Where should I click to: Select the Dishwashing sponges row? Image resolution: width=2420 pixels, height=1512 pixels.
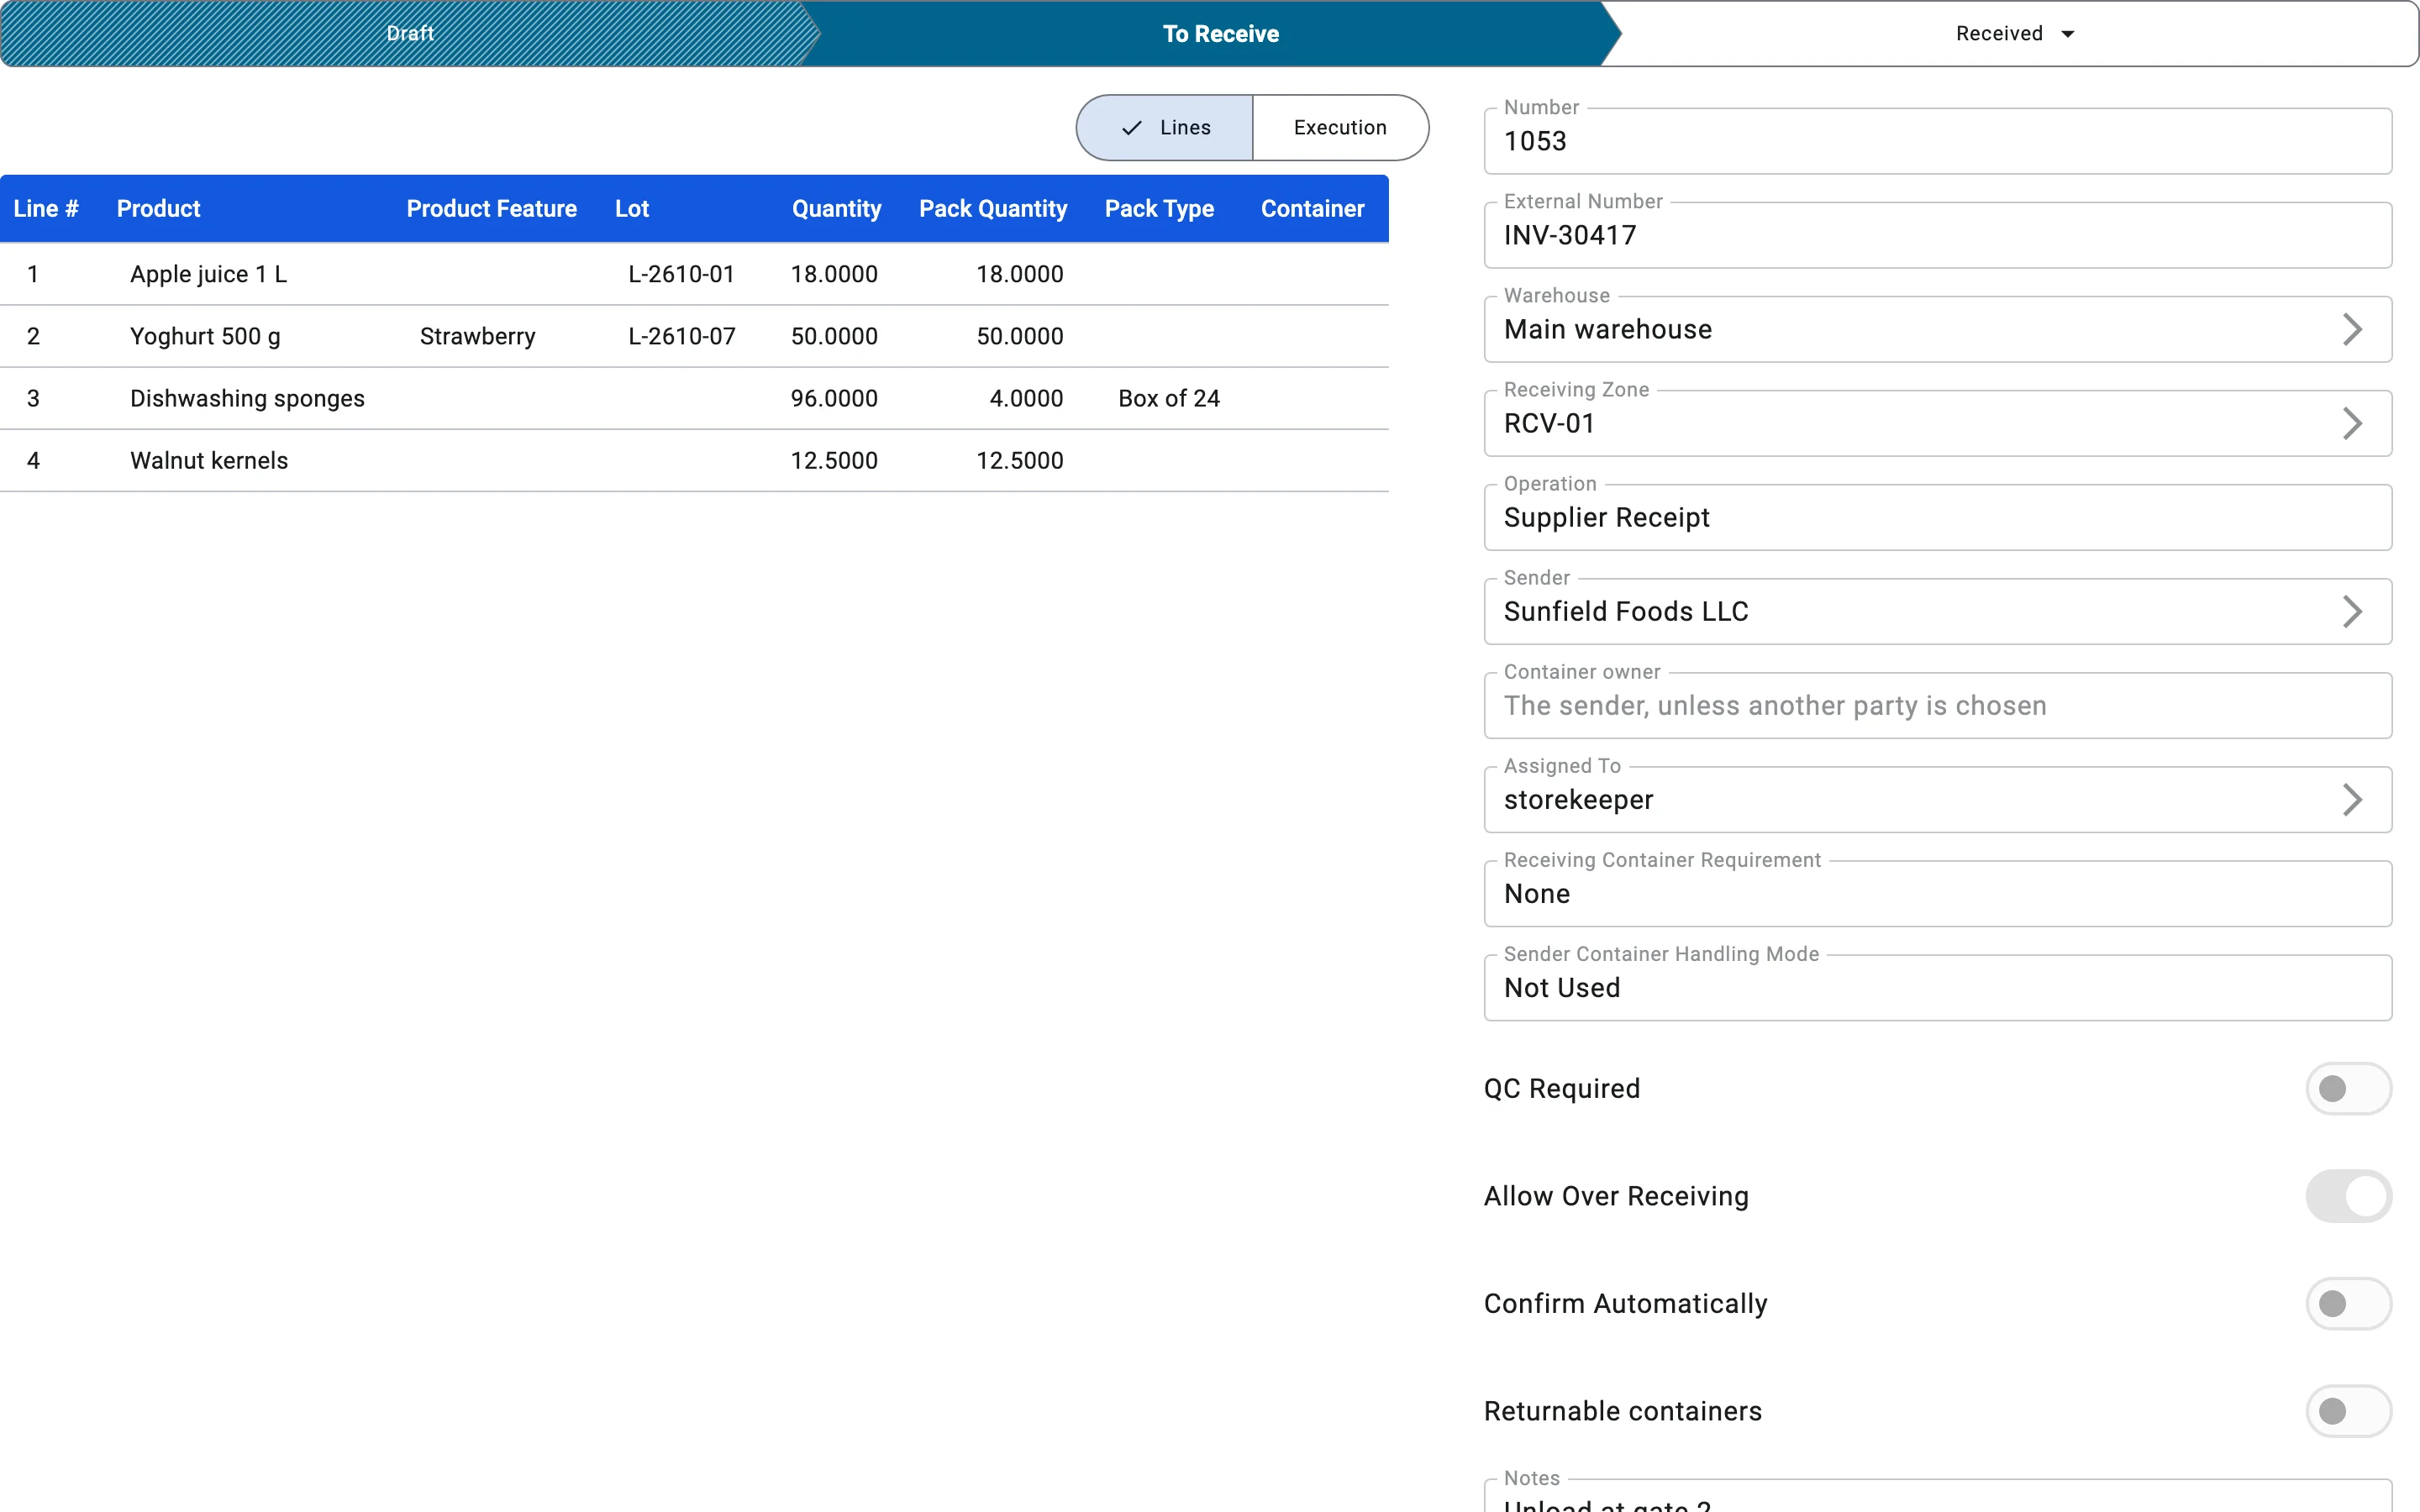[694, 398]
